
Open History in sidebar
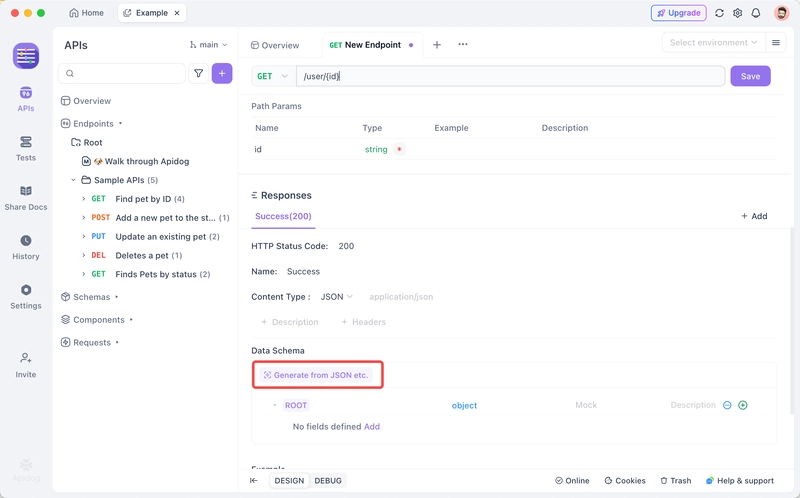[x=26, y=247]
